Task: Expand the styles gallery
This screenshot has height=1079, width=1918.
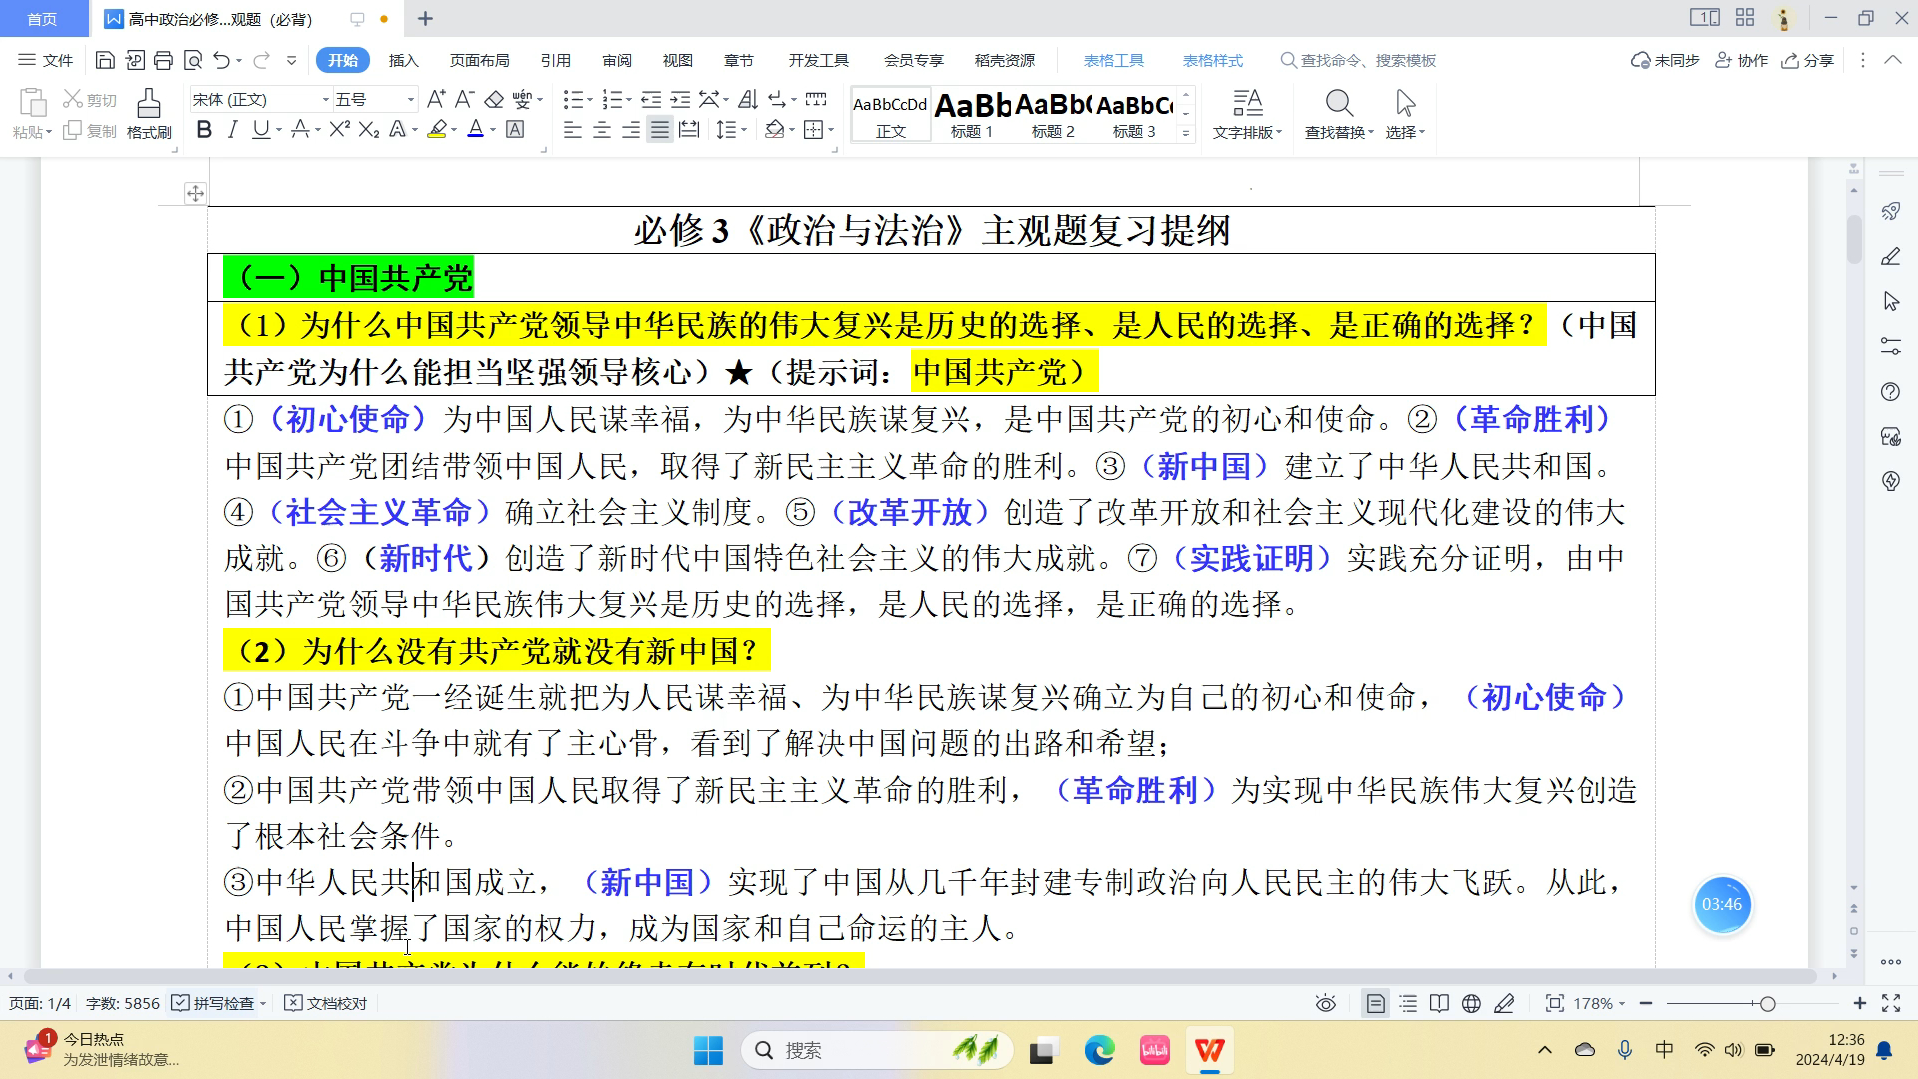Action: pyautogui.click(x=1186, y=132)
